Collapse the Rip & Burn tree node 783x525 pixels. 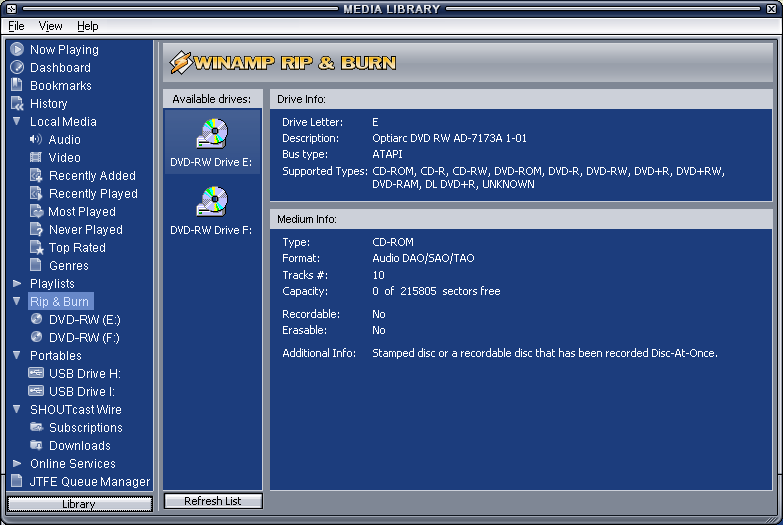(17, 301)
